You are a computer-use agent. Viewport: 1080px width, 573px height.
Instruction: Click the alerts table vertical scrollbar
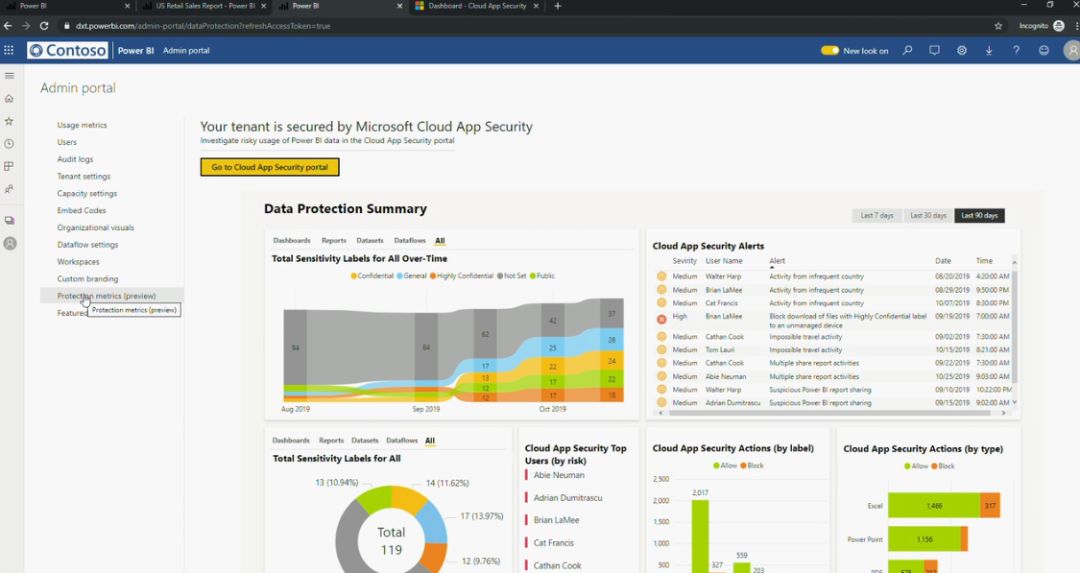pos(1014,327)
